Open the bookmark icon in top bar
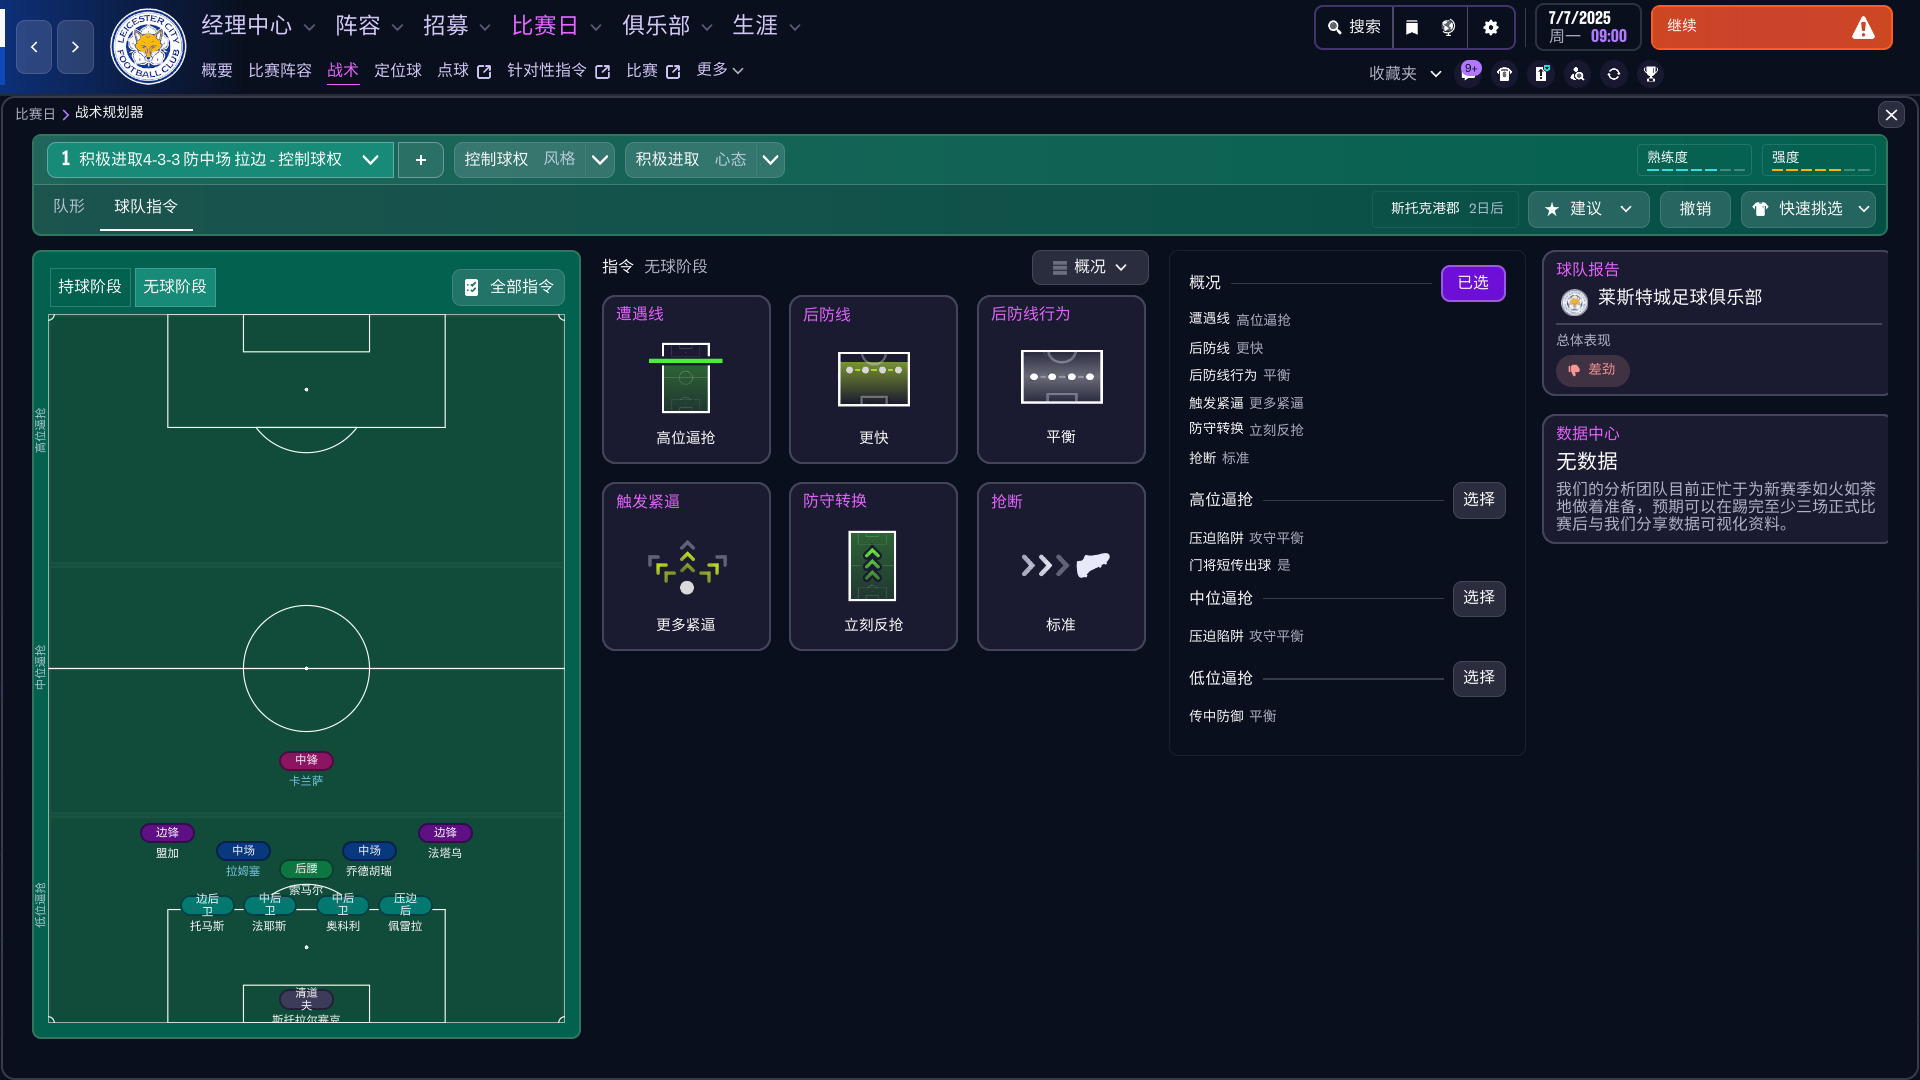This screenshot has height=1080, width=1920. (1412, 27)
